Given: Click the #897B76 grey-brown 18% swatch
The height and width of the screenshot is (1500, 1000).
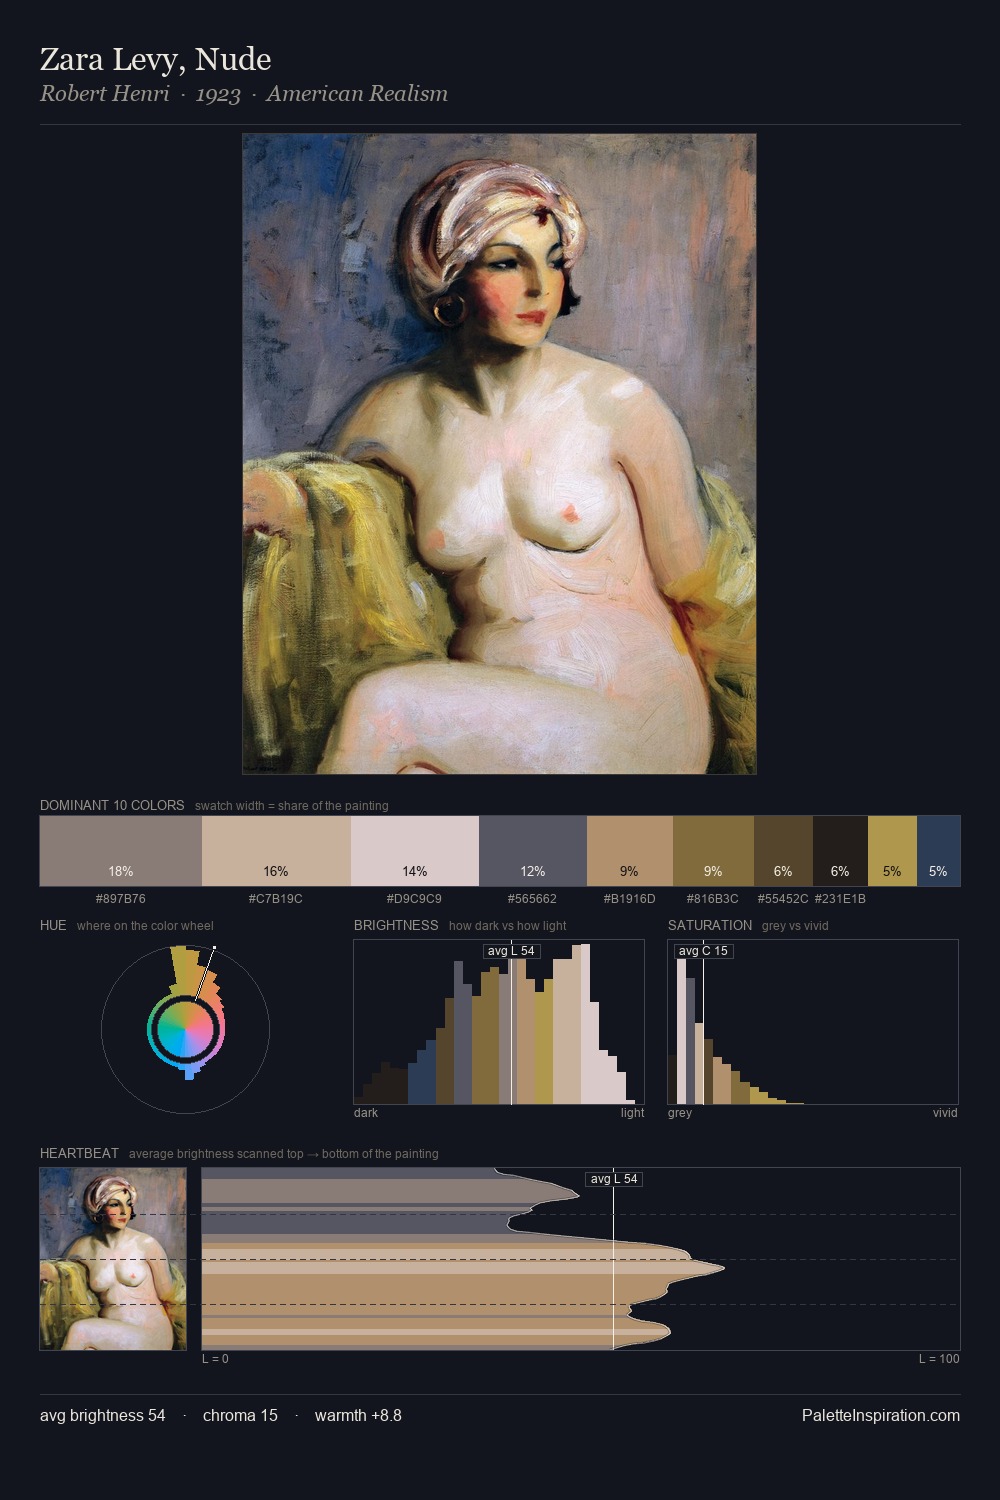Looking at the screenshot, I should coord(121,851).
